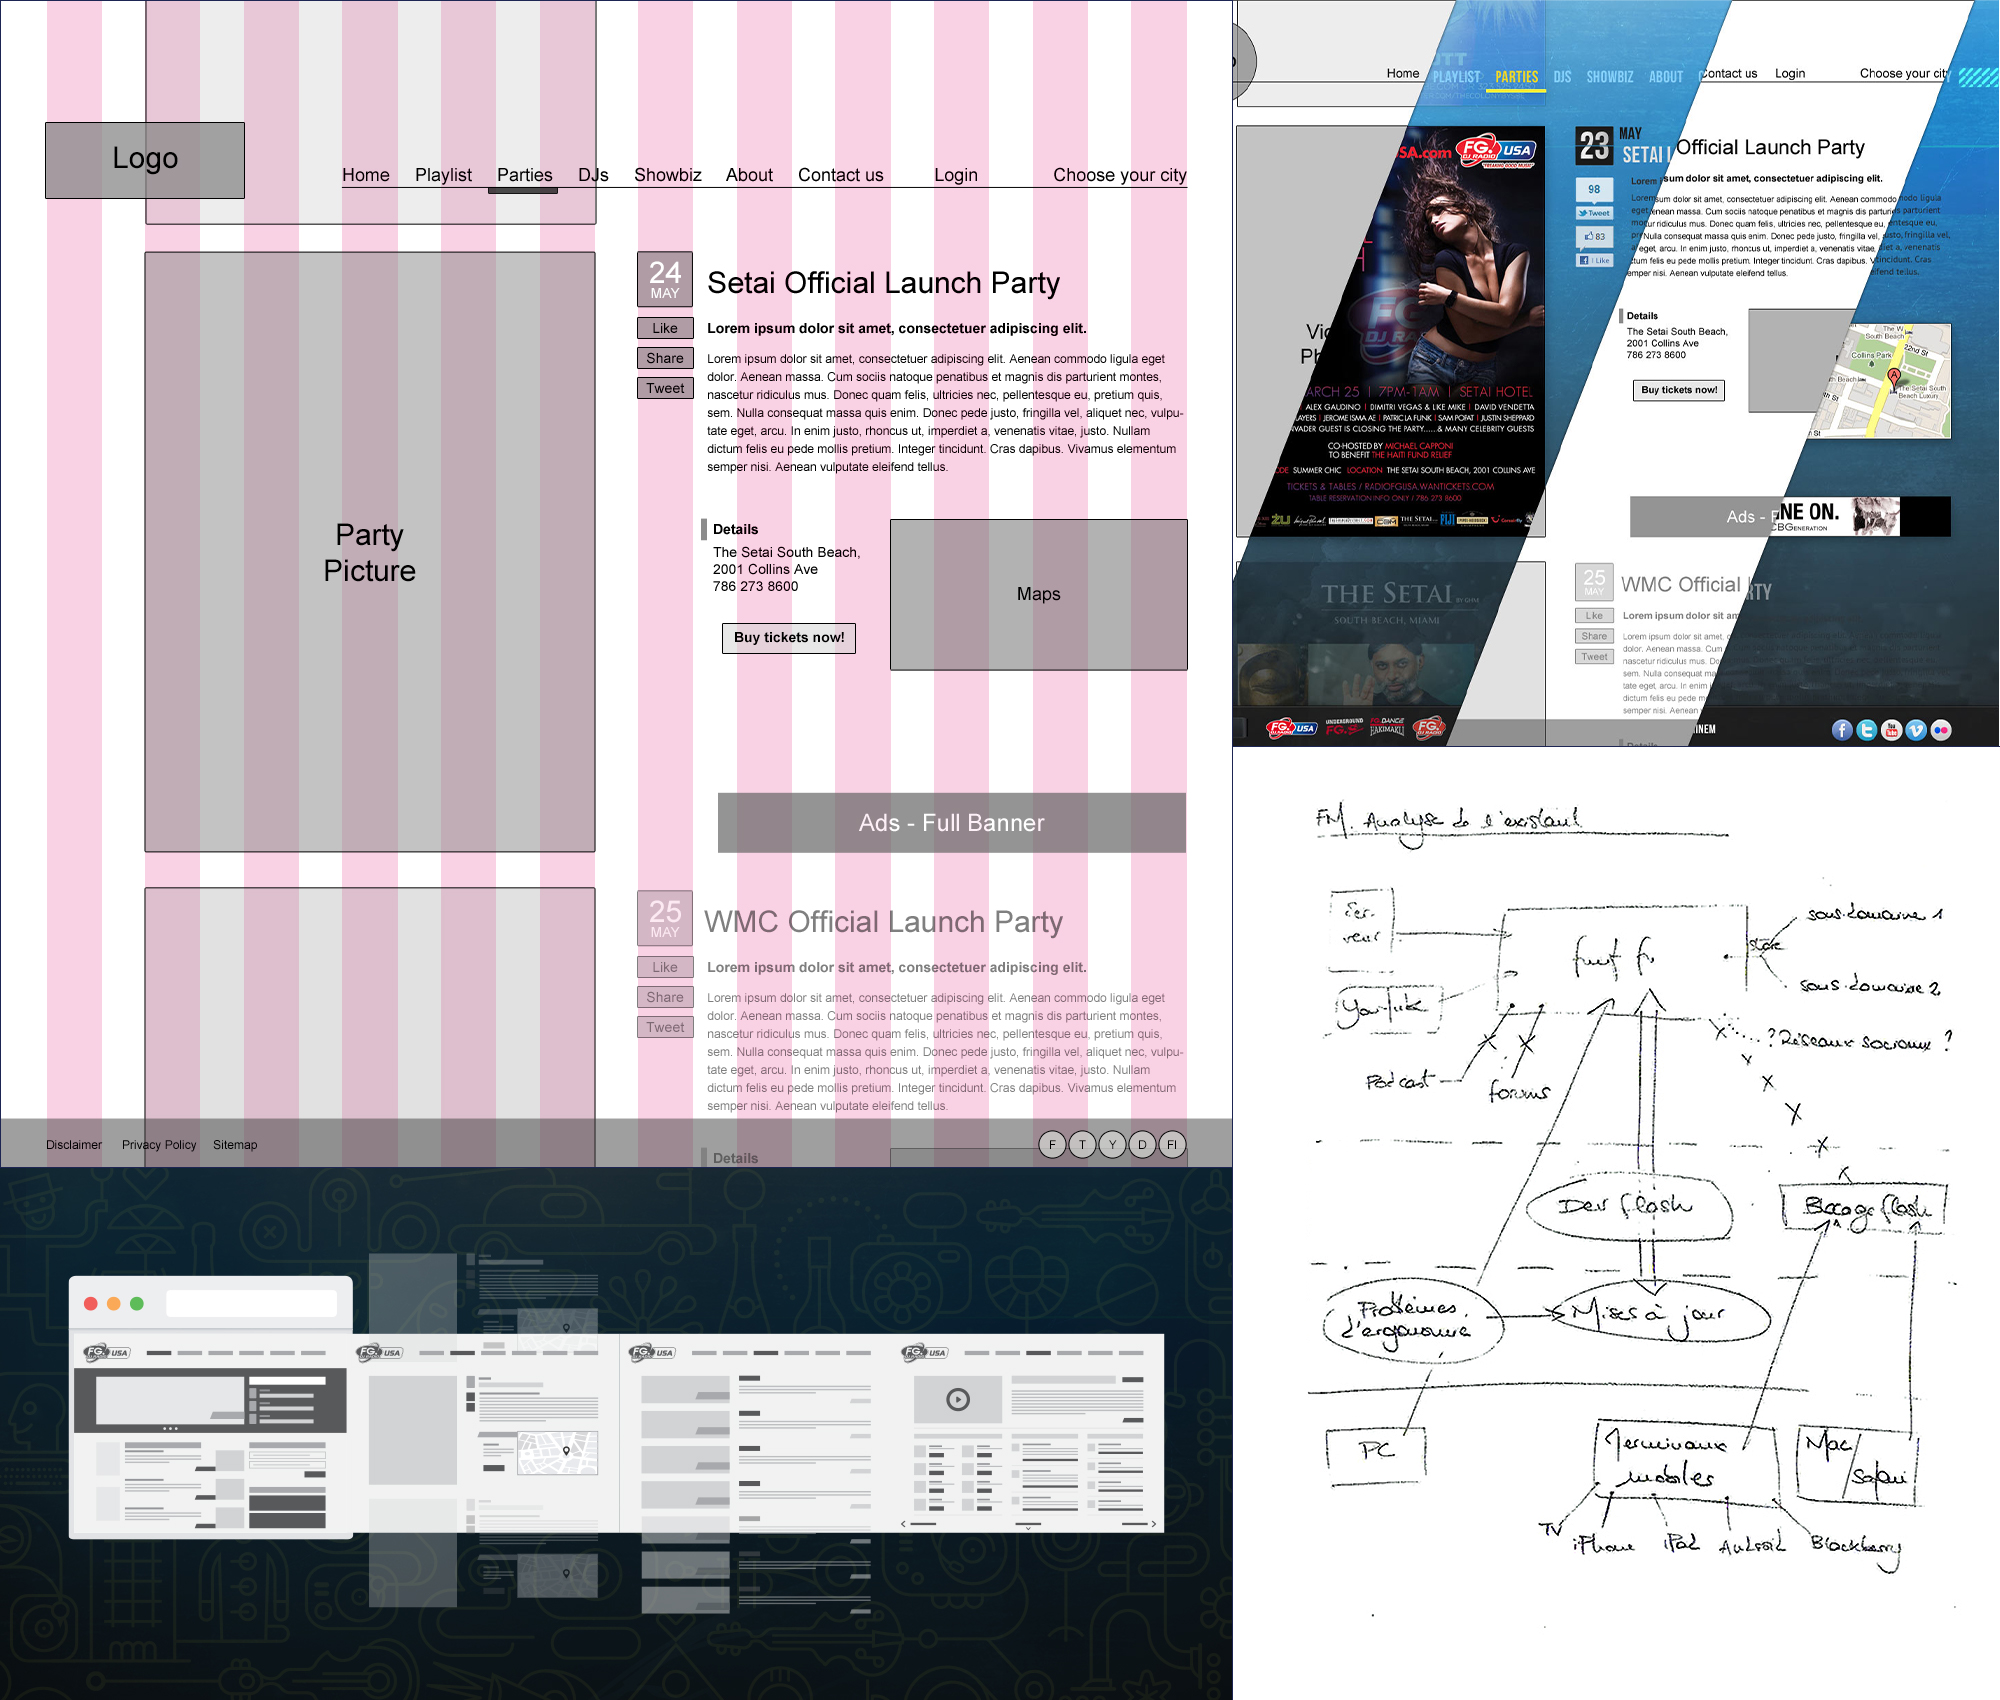Click the Twitter Tweet button in blue design
This screenshot has height=1700, width=2000.
[1594, 213]
